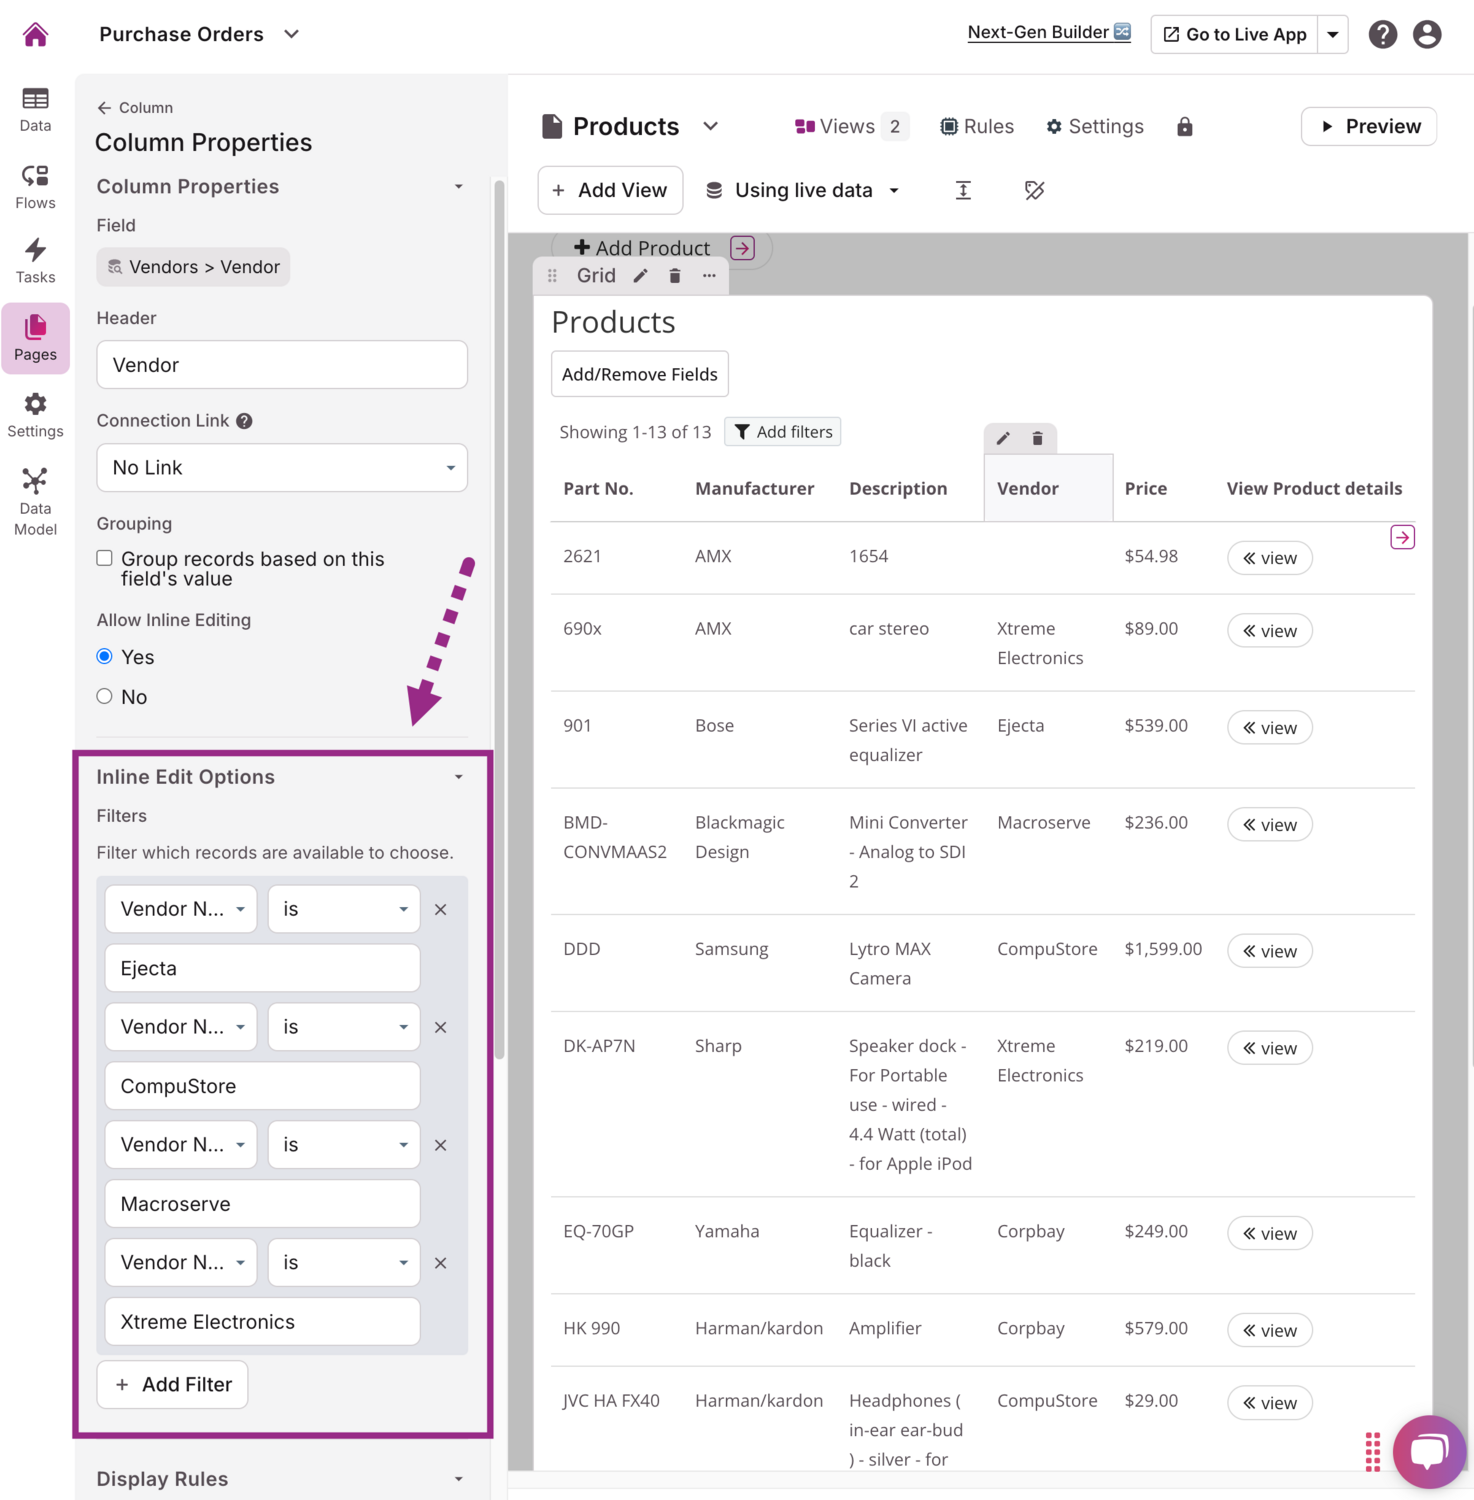1474x1500 pixels.
Task: Open the Rules tab
Action: 977,127
